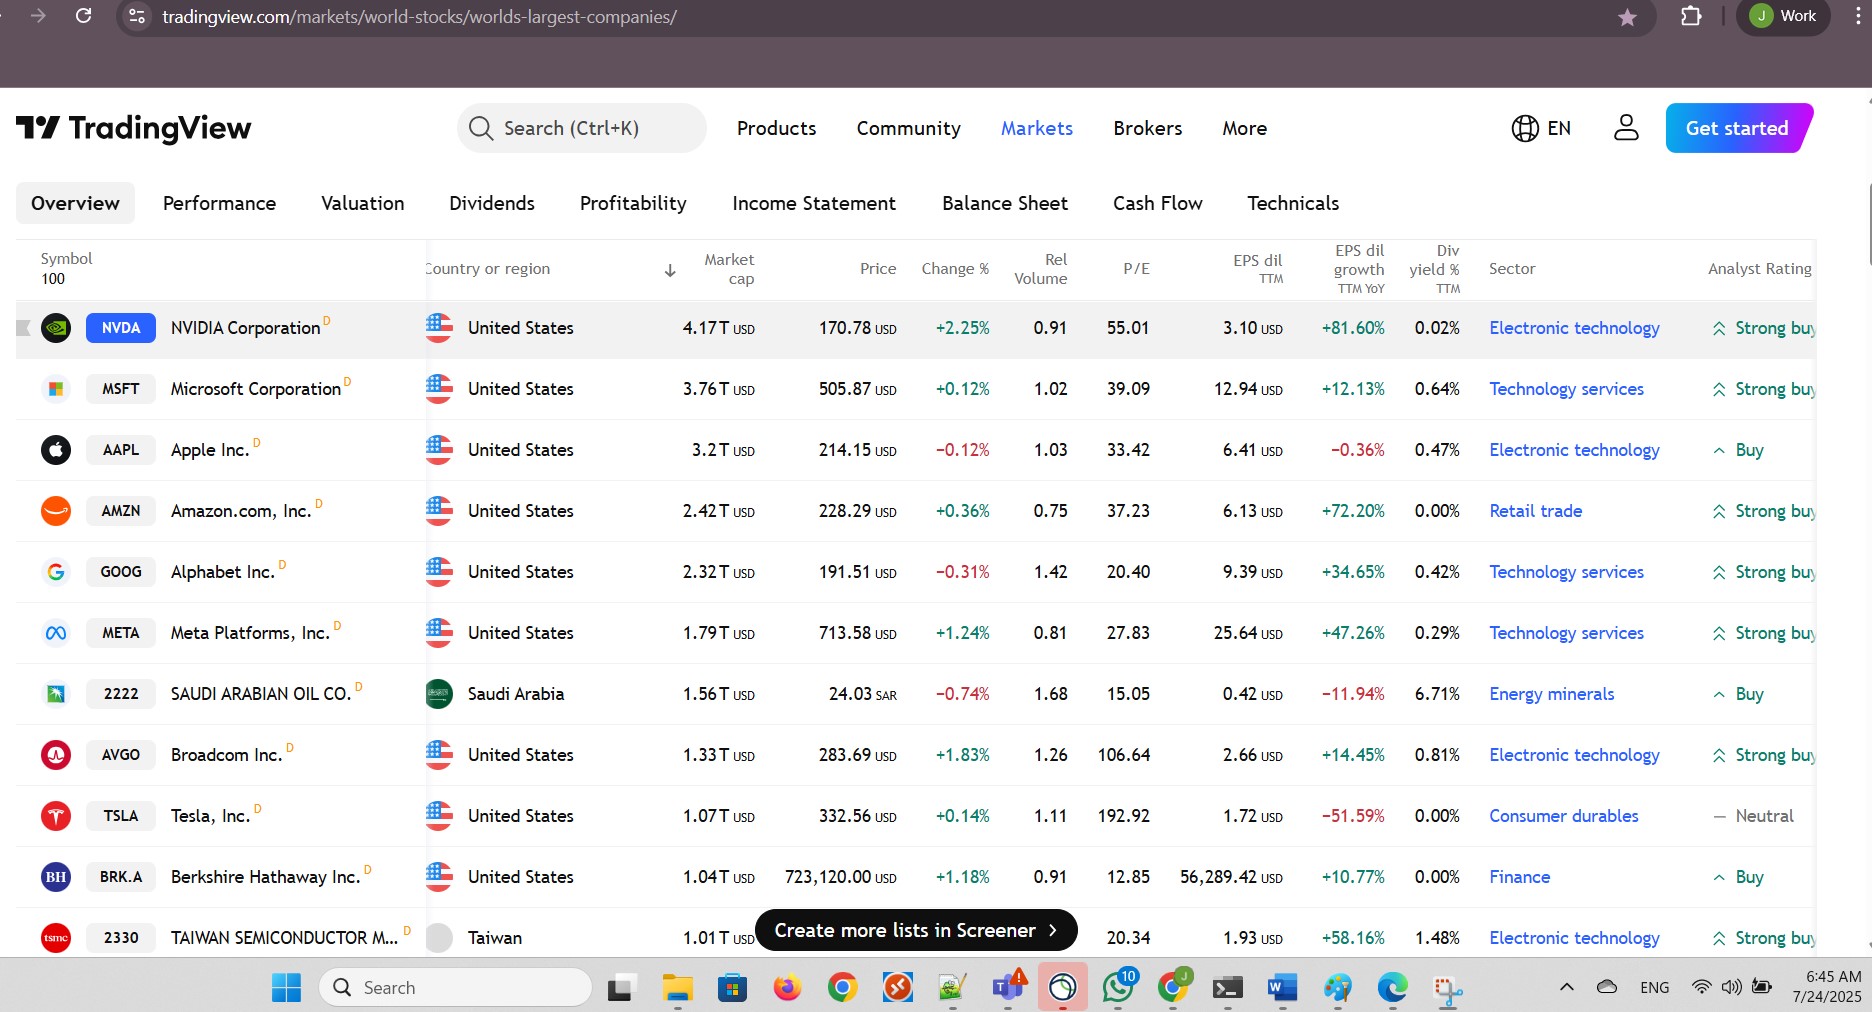Open WhatsApp from the taskbar
The height and width of the screenshot is (1012, 1872).
point(1118,988)
